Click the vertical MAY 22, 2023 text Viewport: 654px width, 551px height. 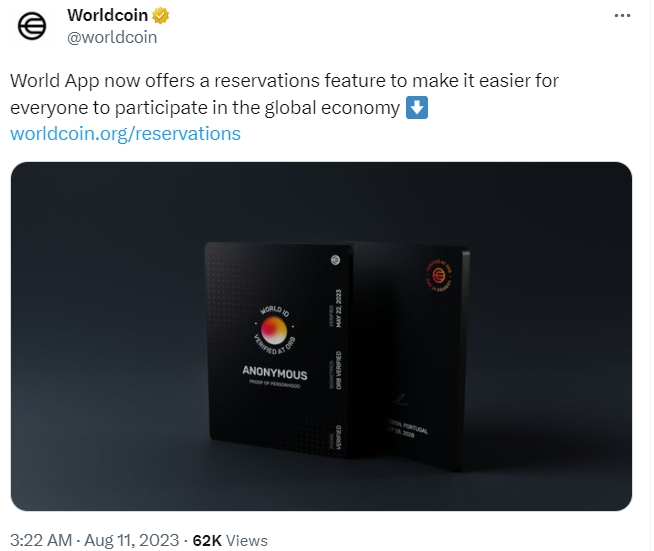(x=338, y=311)
